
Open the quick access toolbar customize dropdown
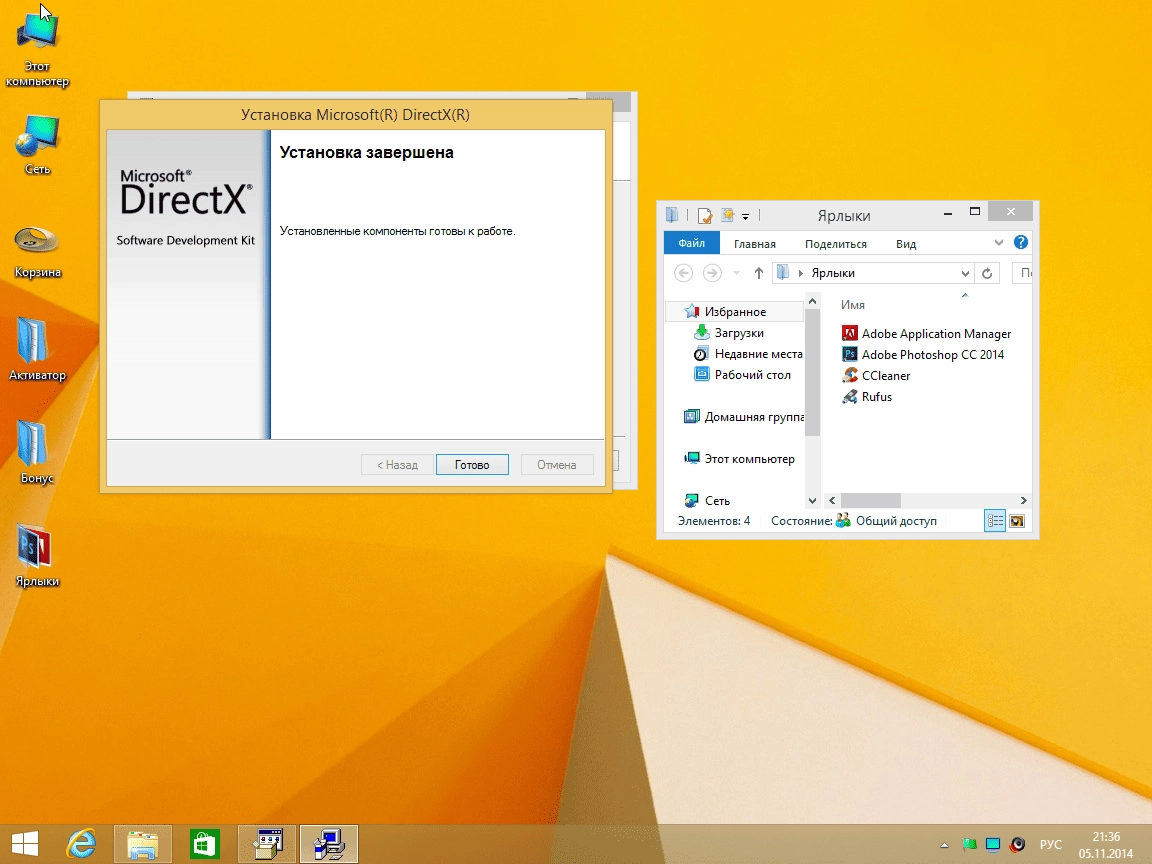pos(745,216)
